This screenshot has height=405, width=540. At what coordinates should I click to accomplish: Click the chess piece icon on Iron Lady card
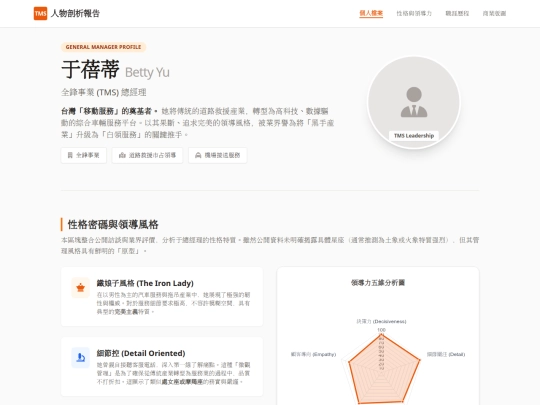(x=81, y=288)
